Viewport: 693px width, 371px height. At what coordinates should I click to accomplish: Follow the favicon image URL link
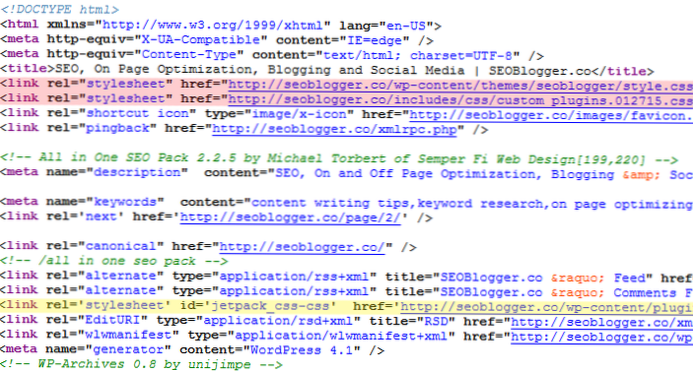(551, 115)
